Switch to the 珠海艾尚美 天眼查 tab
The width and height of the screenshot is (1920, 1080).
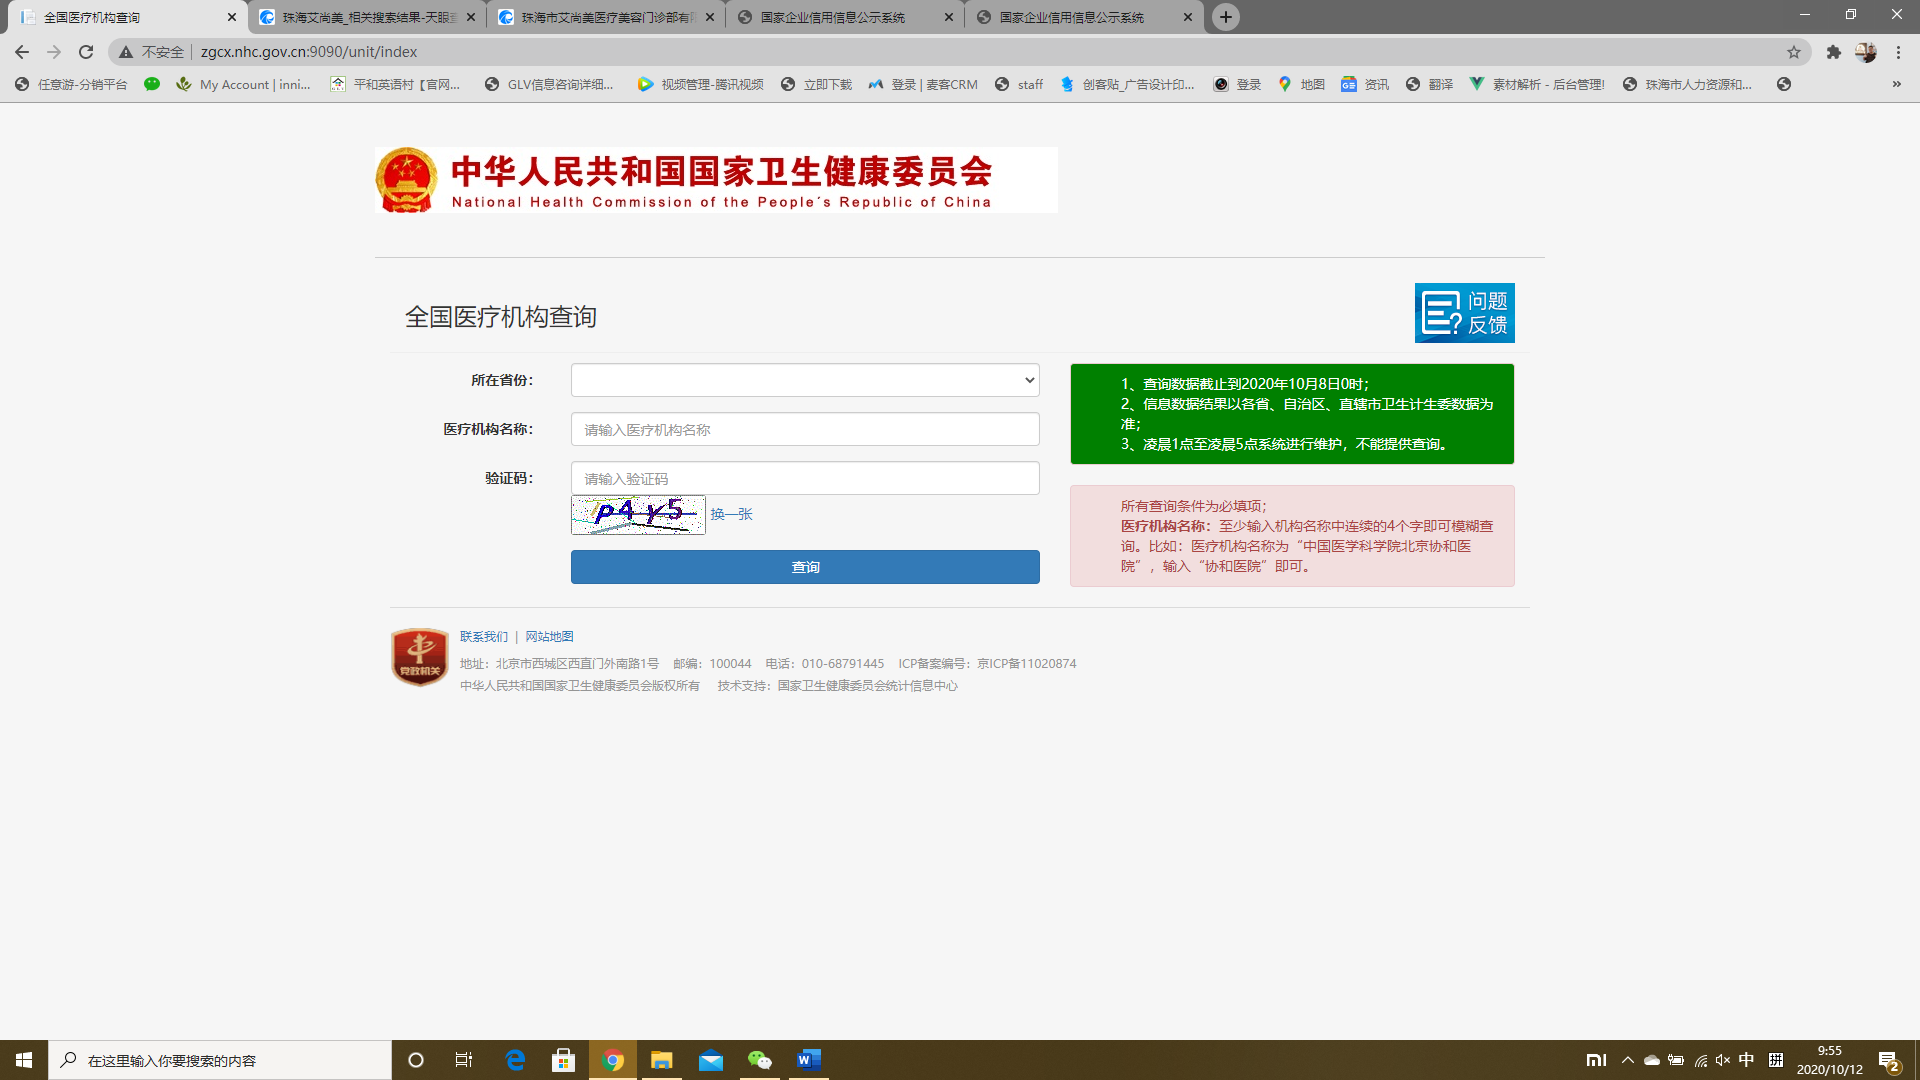click(x=367, y=17)
